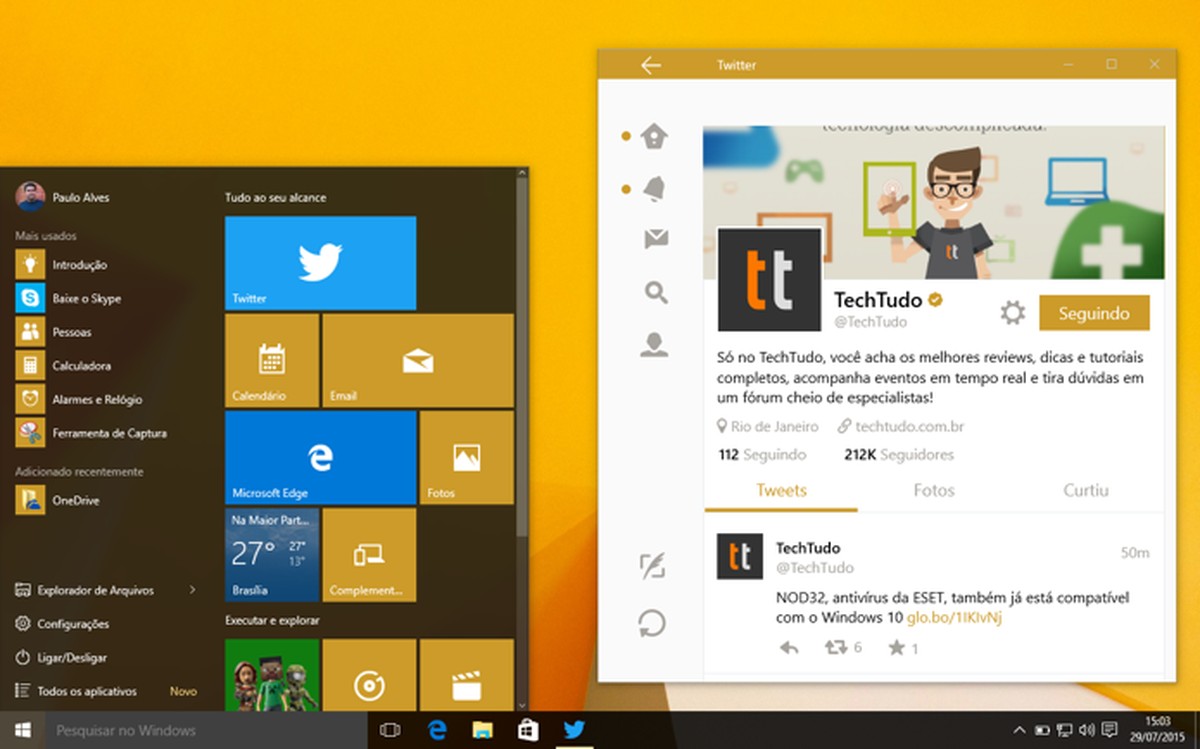Image resolution: width=1200 pixels, height=749 pixels.
Task: Expand hidden system tray icons
Action: pos(1019,731)
